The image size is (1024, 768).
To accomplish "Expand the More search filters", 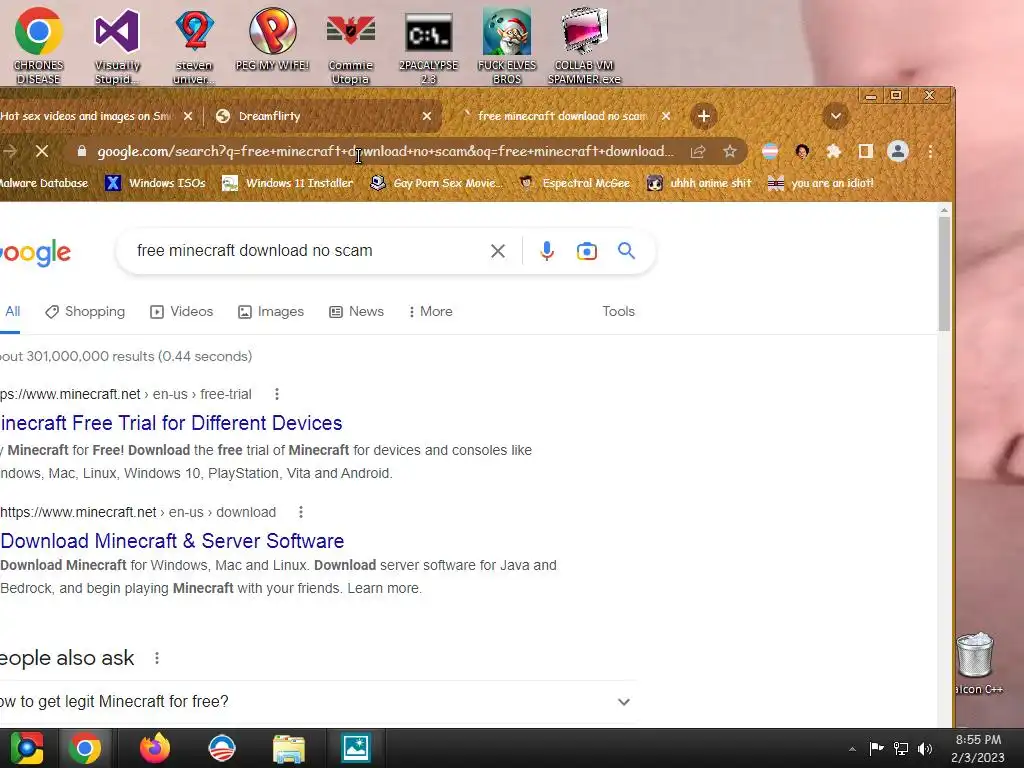I will point(430,312).
